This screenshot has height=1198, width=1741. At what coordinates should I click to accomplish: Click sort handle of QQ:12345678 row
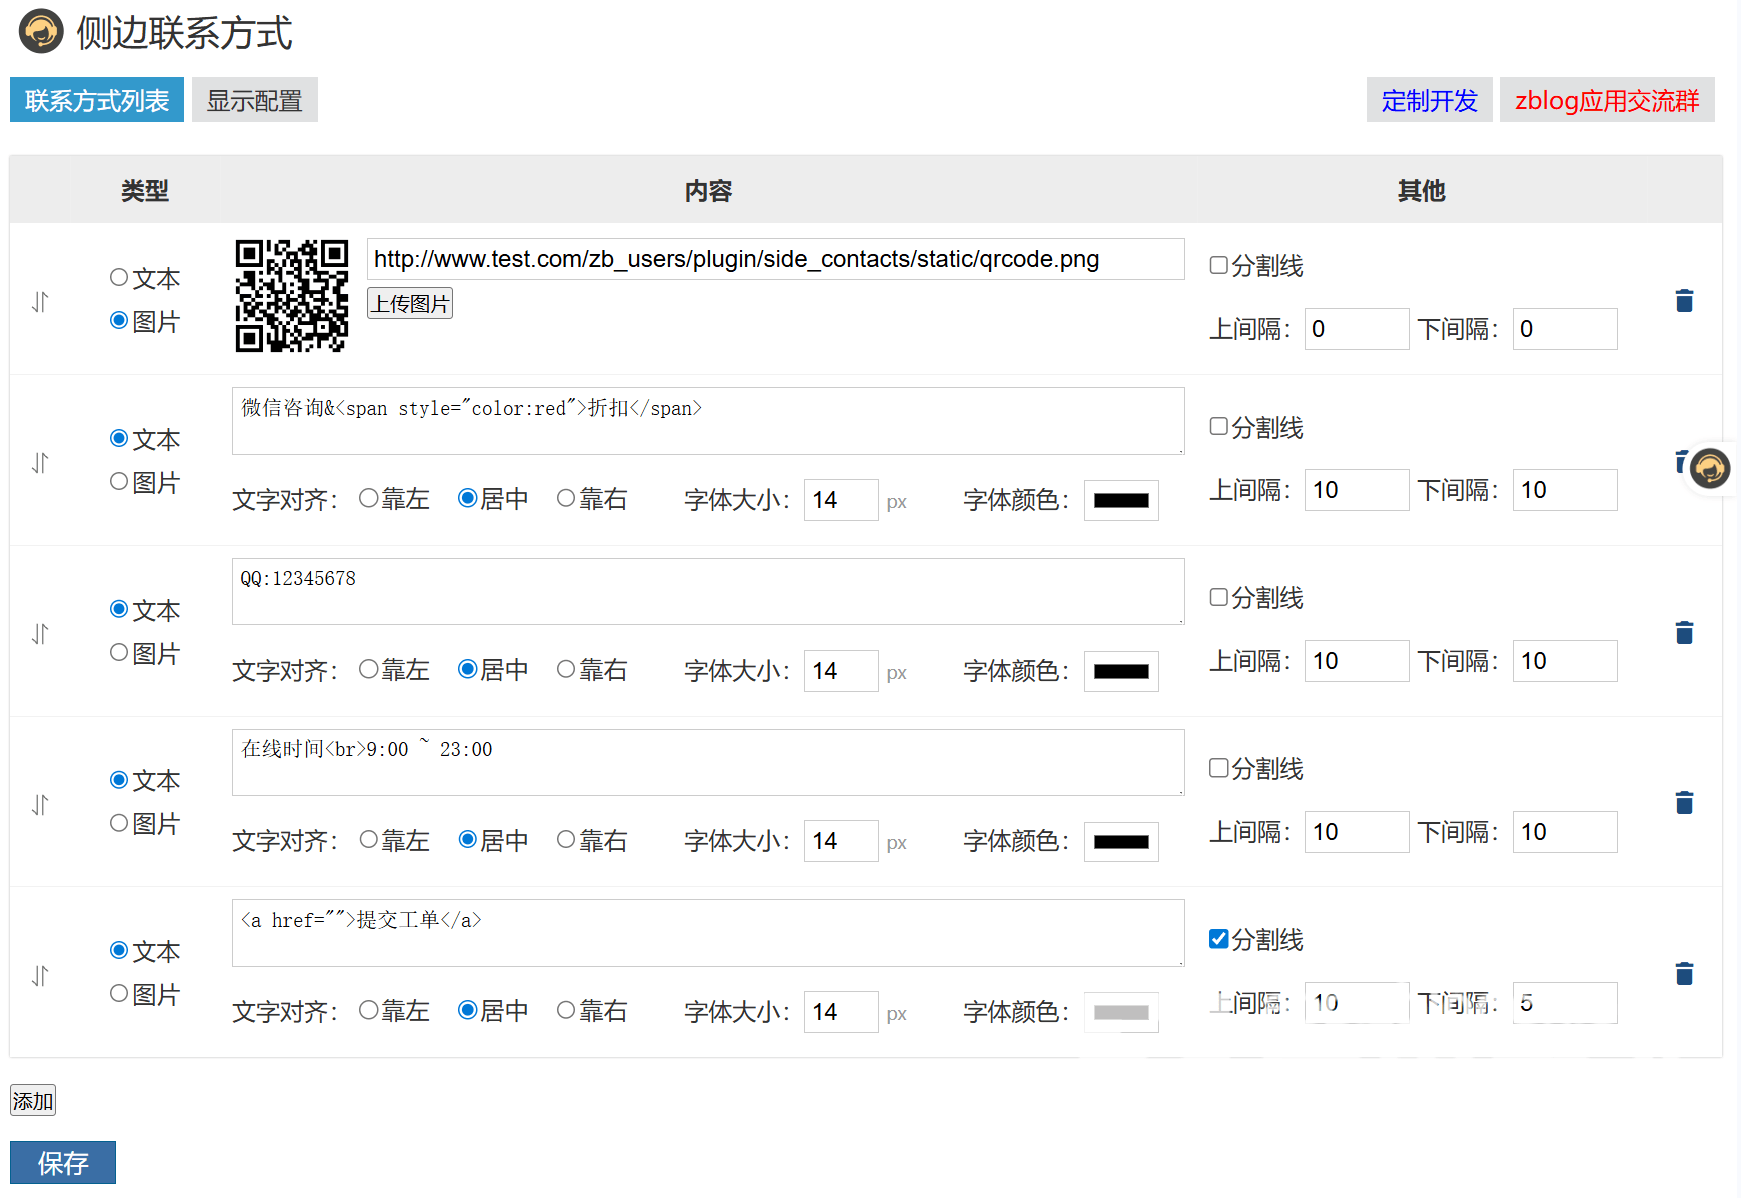coord(40,634)
